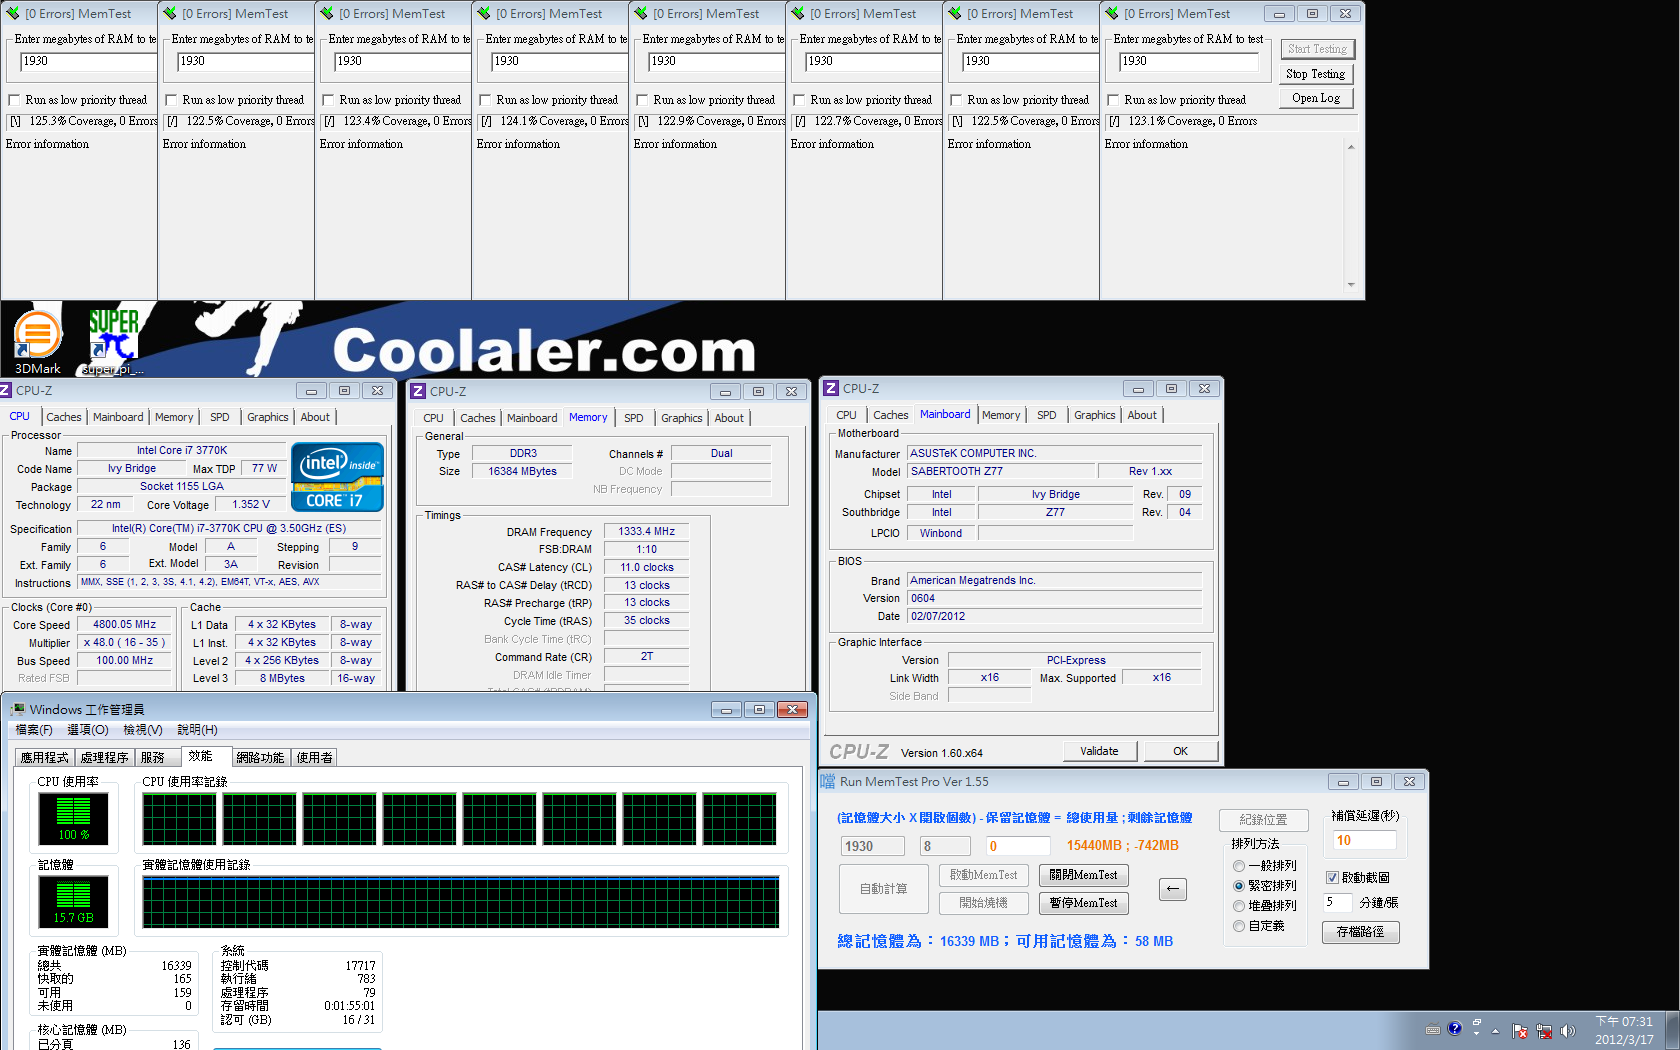Toggle low priority thread in the third MemTest window
This screenshot has height=1050, width=1680.
[329, 100]
